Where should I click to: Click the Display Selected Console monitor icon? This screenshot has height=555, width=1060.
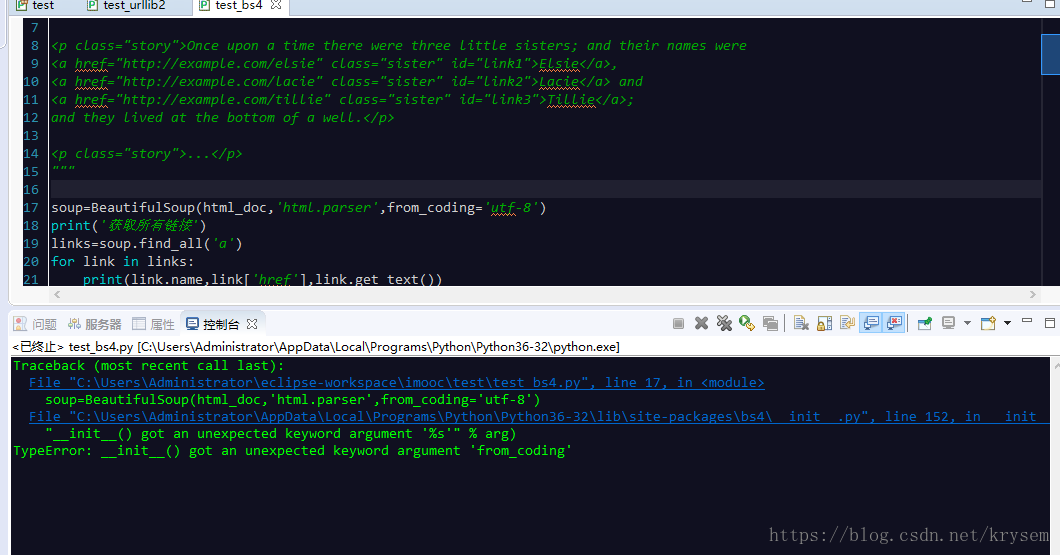948,323
